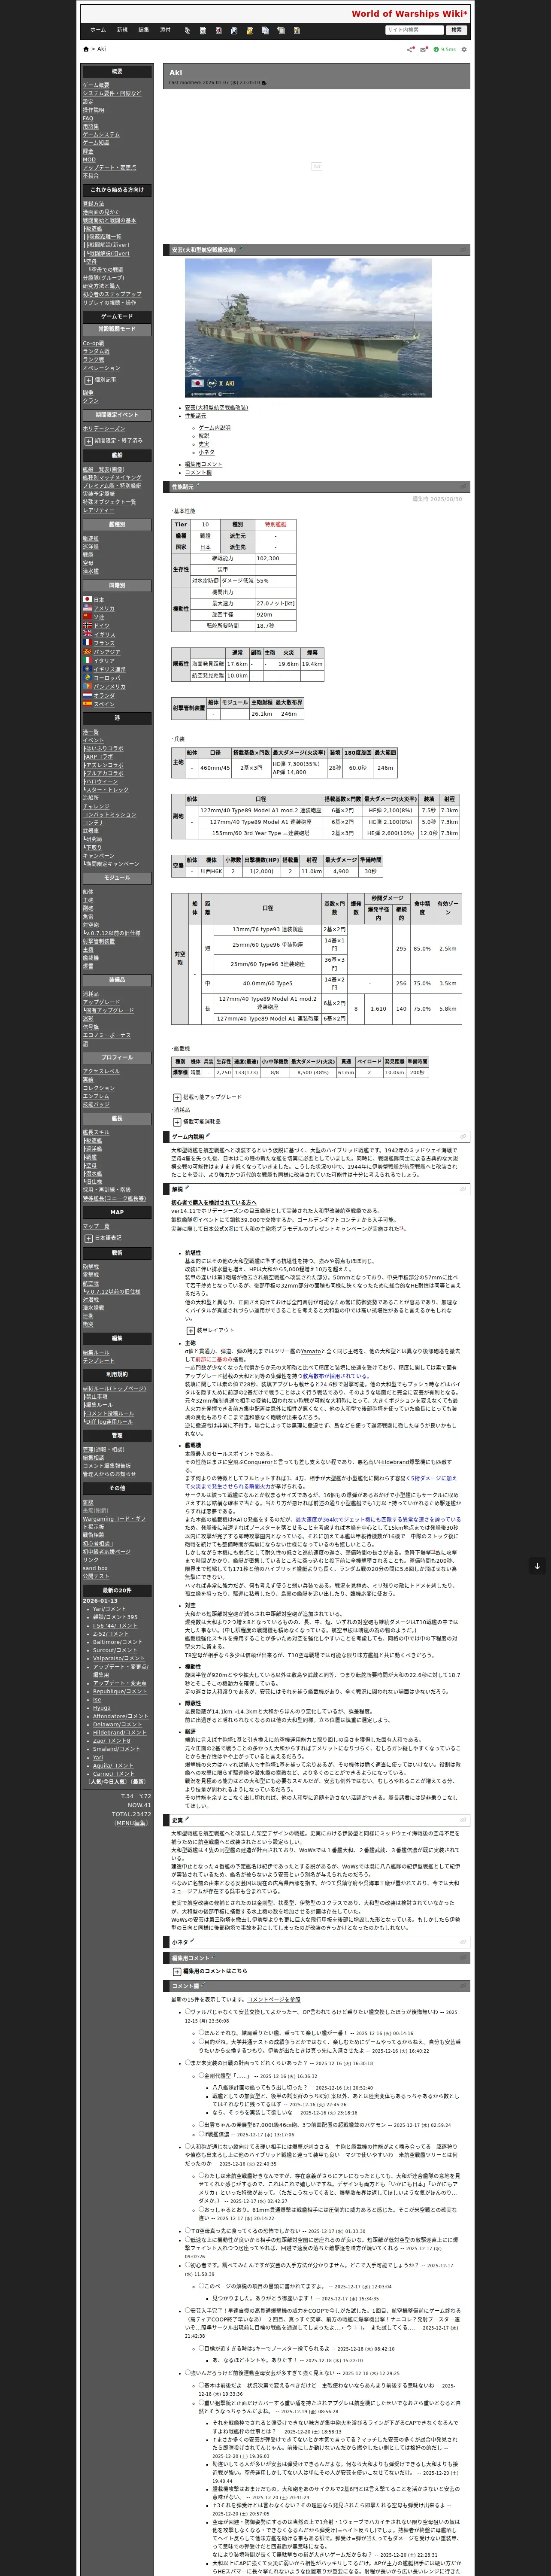Click the mail notification icon with red dot

pyautogui.click(x=425, y=49)
